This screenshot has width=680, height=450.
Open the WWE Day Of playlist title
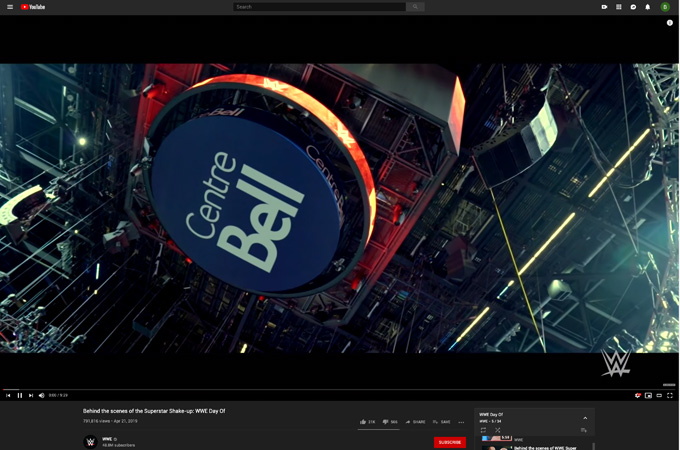point(491,414)
